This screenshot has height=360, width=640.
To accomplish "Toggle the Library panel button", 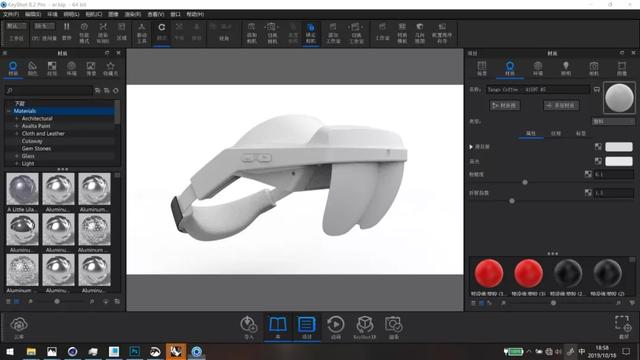I will [278, 328].
